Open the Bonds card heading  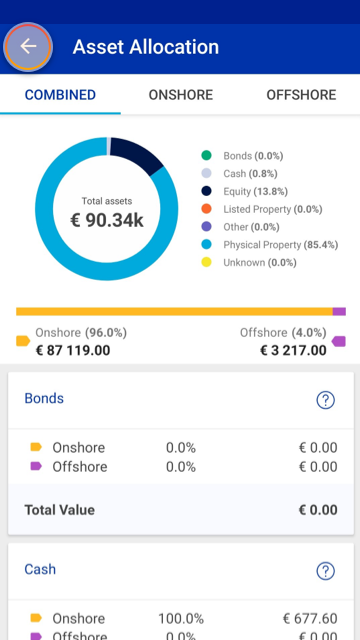44,398
